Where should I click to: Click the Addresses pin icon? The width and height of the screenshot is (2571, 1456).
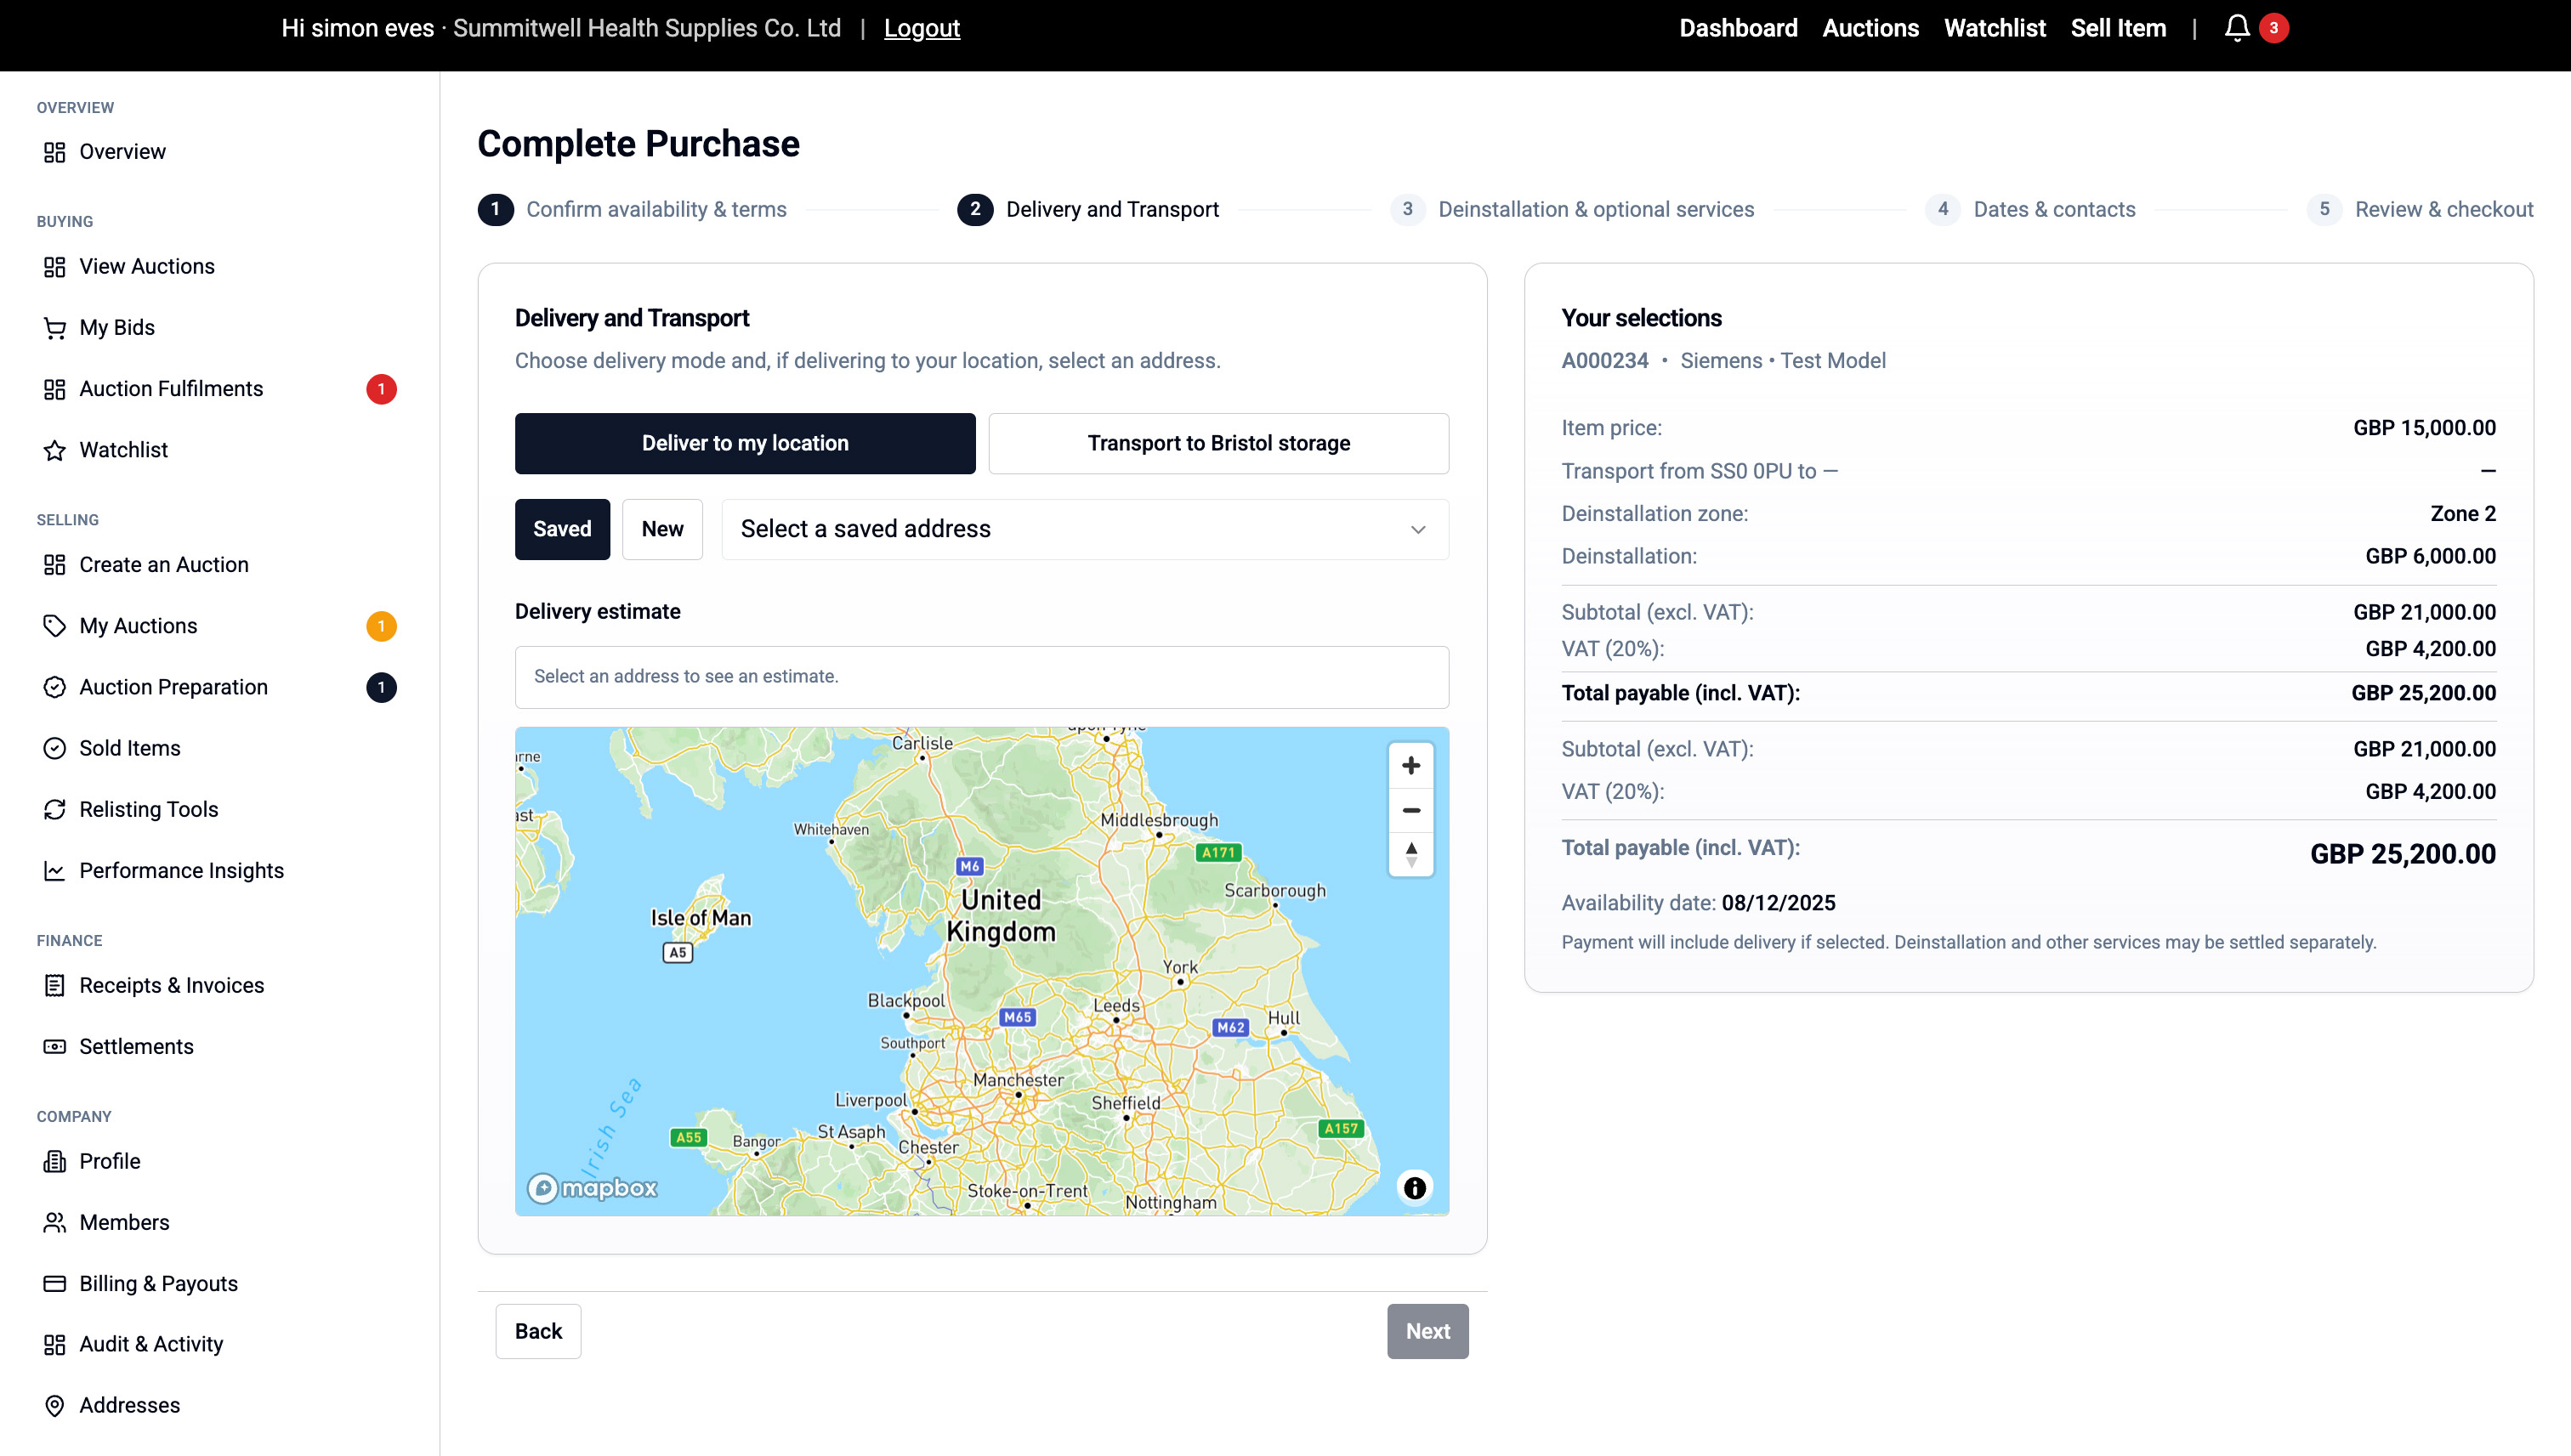55,1405
